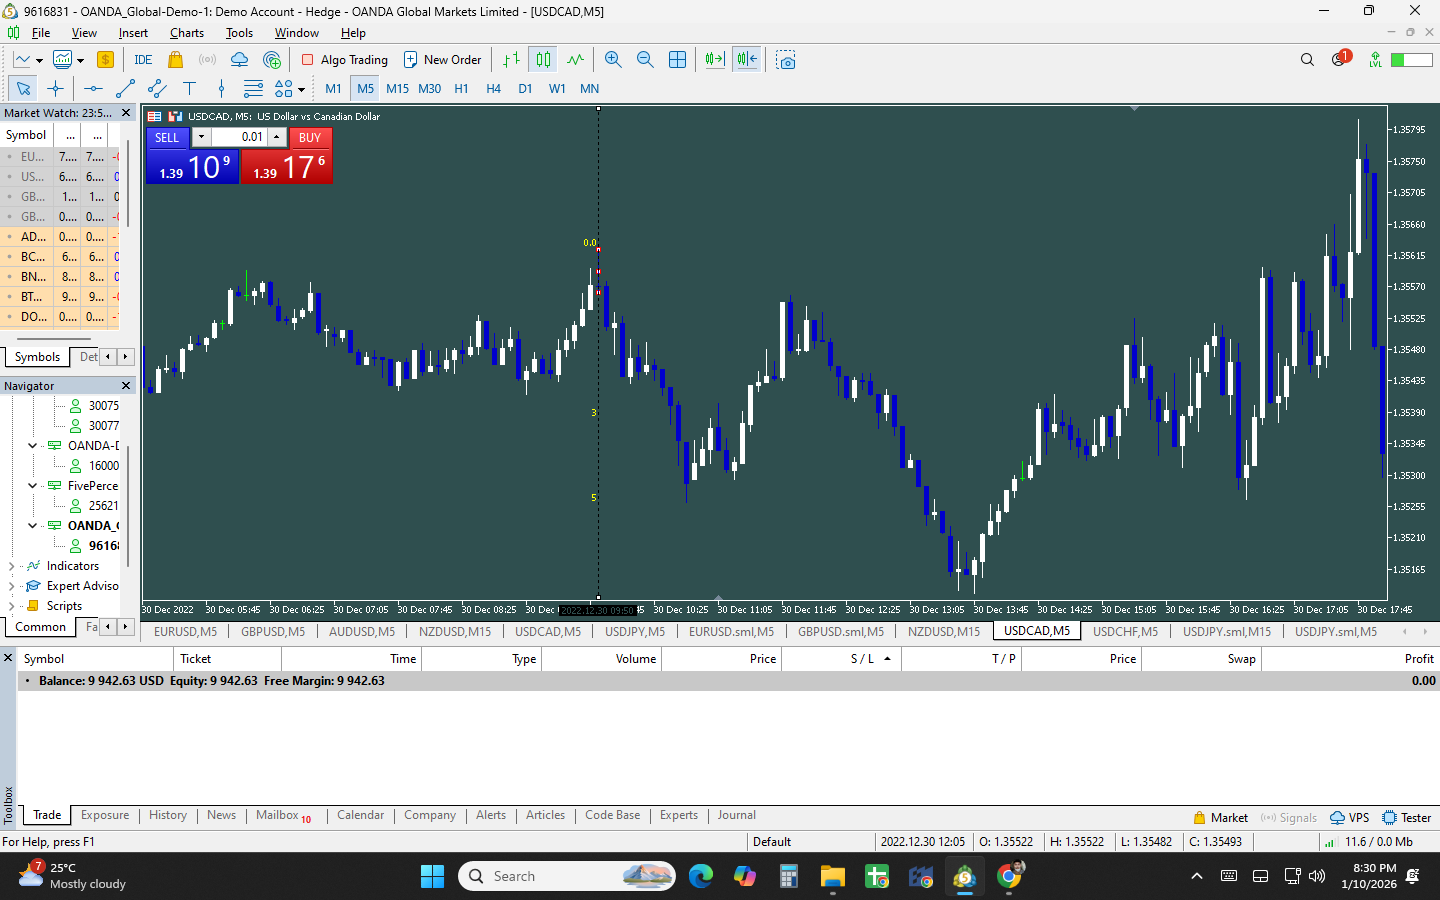Open the trading account dollar icon

[x=105, y=60]
